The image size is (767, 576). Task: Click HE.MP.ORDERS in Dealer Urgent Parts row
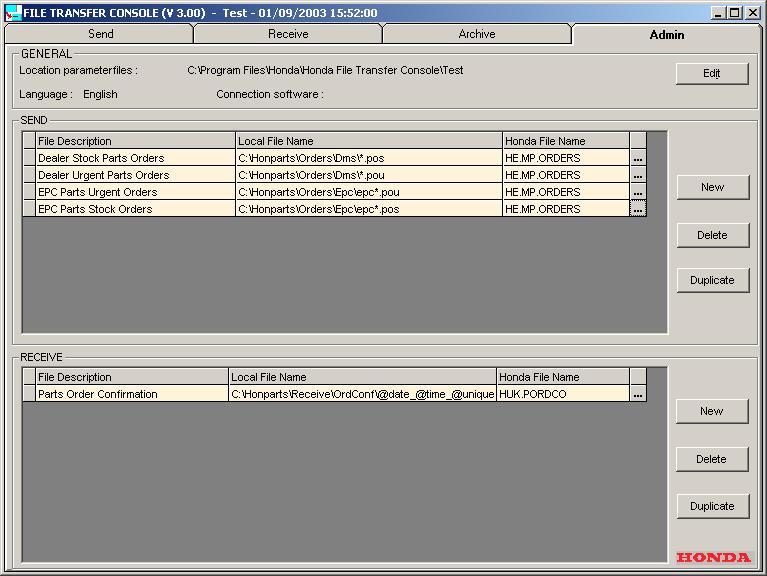(566, 175)
